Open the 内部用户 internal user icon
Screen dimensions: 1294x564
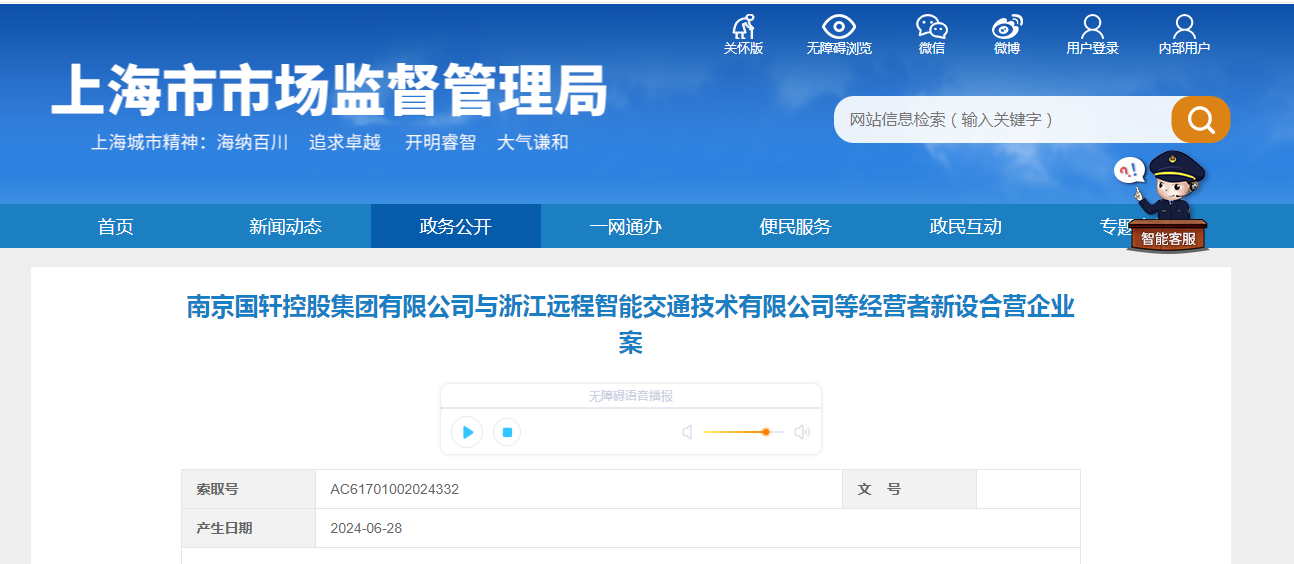1184,27
